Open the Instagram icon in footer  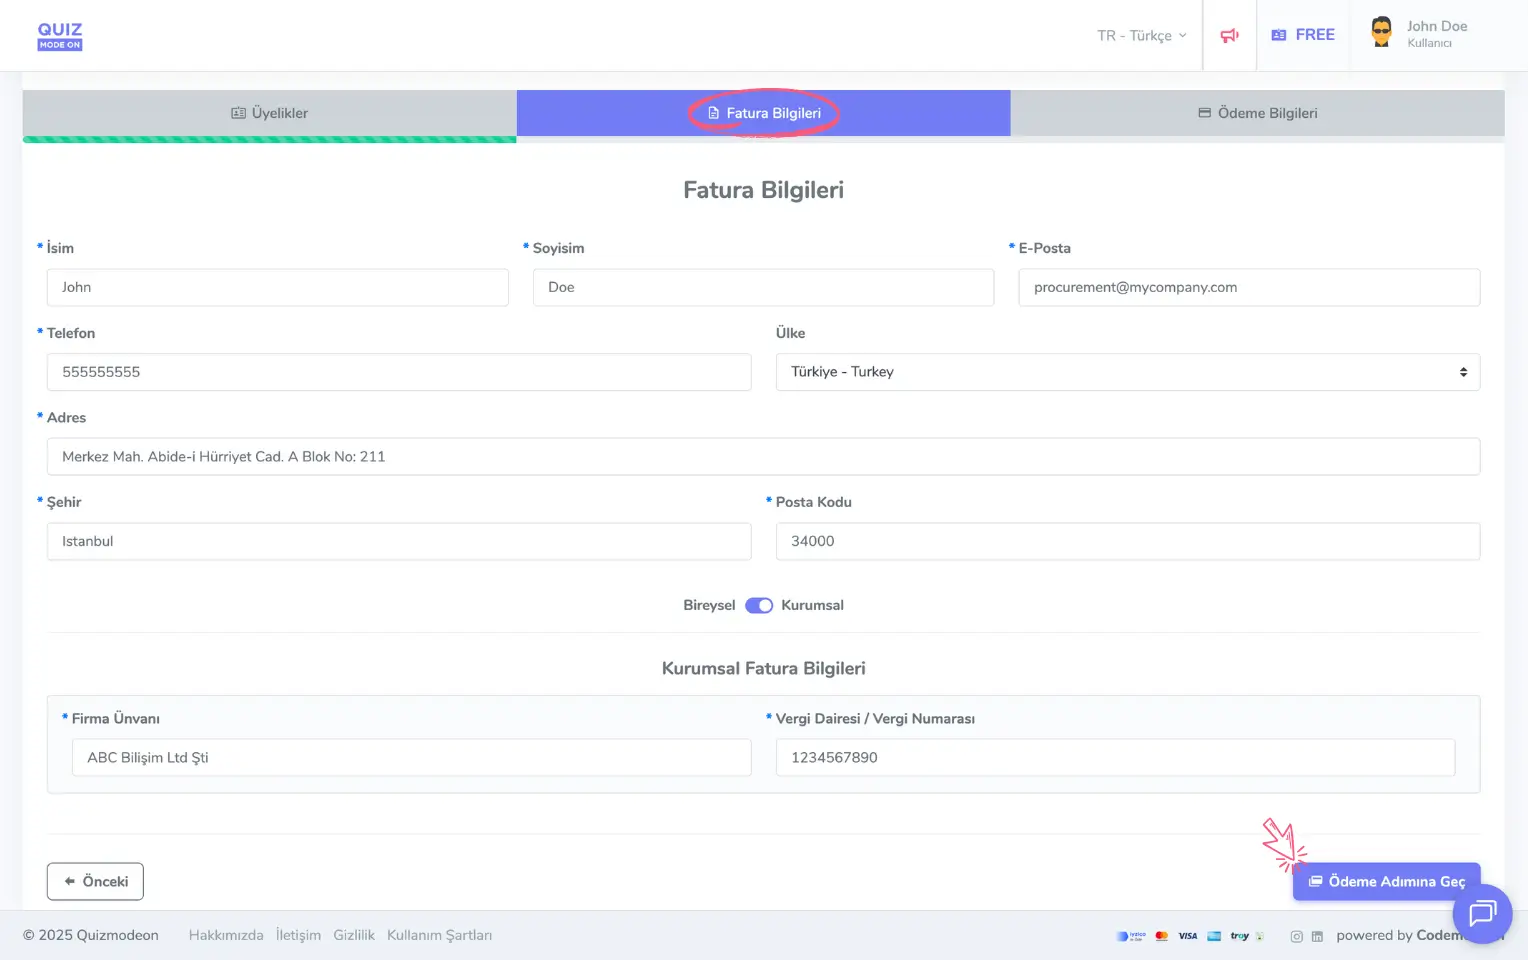[1296, 937]
